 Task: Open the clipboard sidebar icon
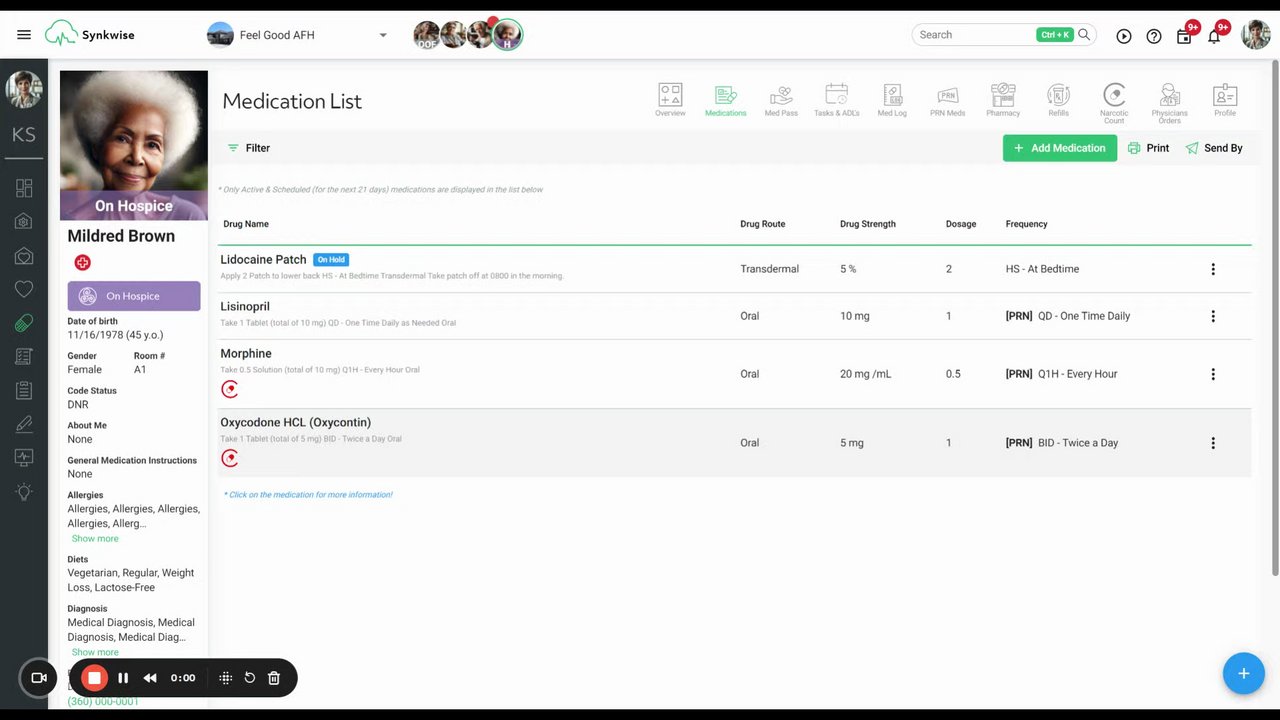tap(24, 390)
